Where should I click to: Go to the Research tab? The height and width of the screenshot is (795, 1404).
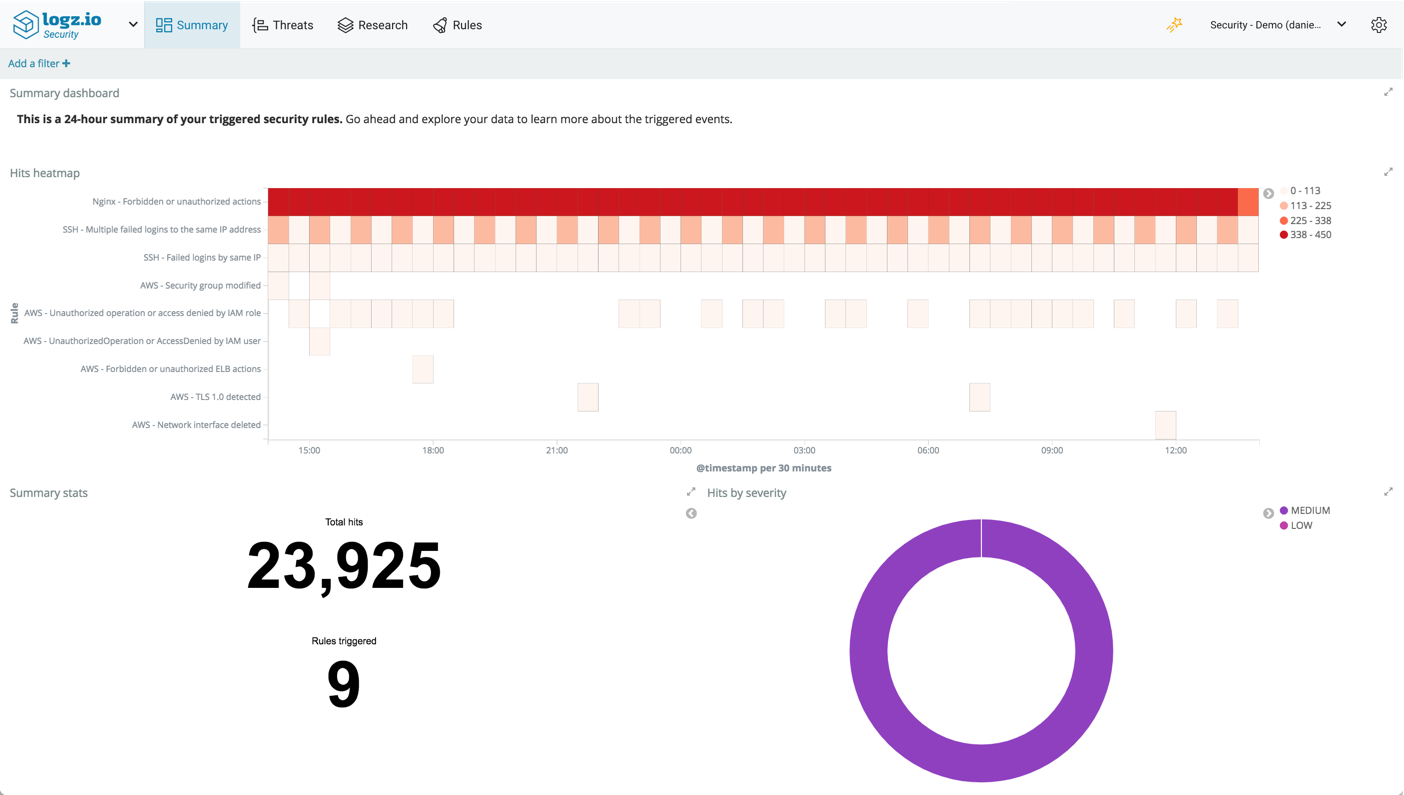373,25
